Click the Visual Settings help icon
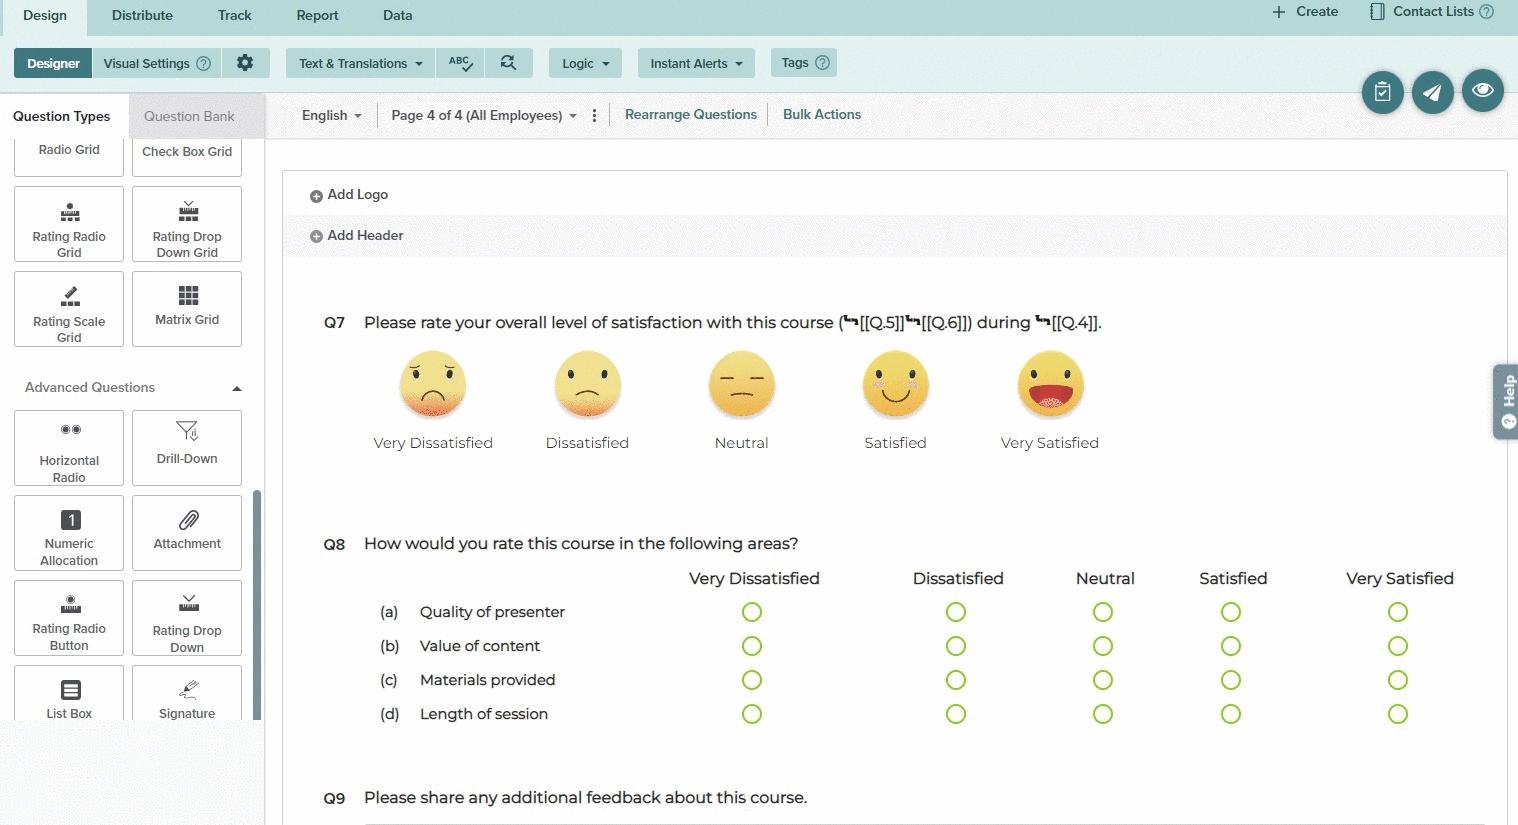 pyautogui.click(x=204, y=63)
